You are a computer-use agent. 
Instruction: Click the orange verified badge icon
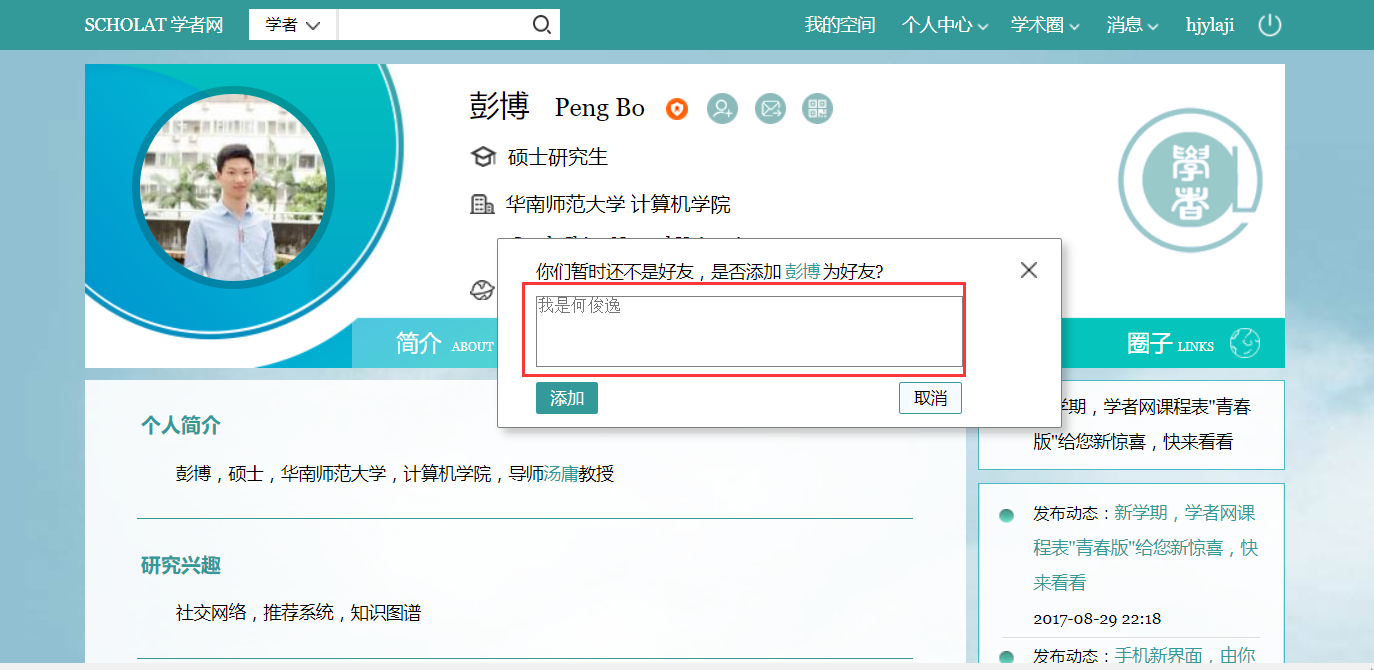pos(677,109)
